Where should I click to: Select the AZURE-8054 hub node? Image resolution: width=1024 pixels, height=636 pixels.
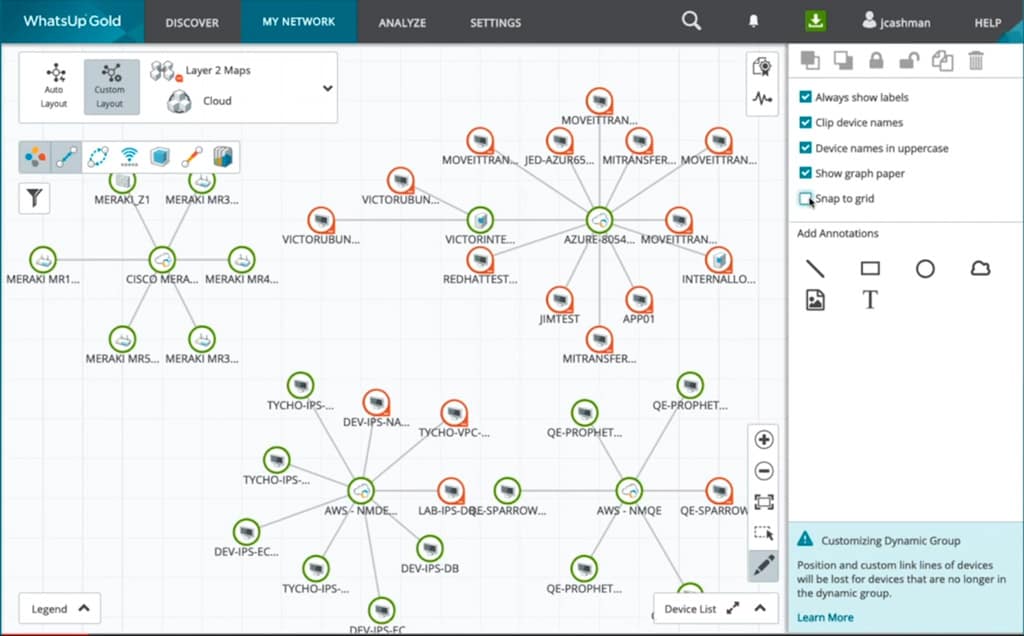[x=599, y=220]
